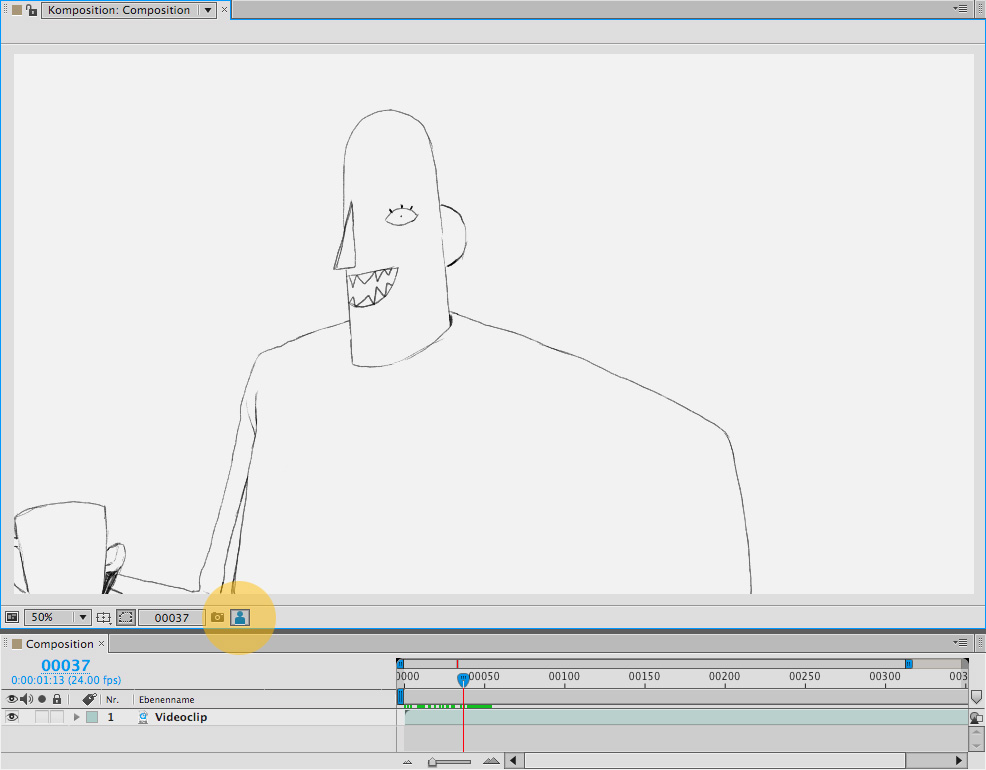This screenshot has height=770, width=986.
Task: Click the Videoclip layer label color swatch
Action: pyautogui.click(x=92, y=717)
